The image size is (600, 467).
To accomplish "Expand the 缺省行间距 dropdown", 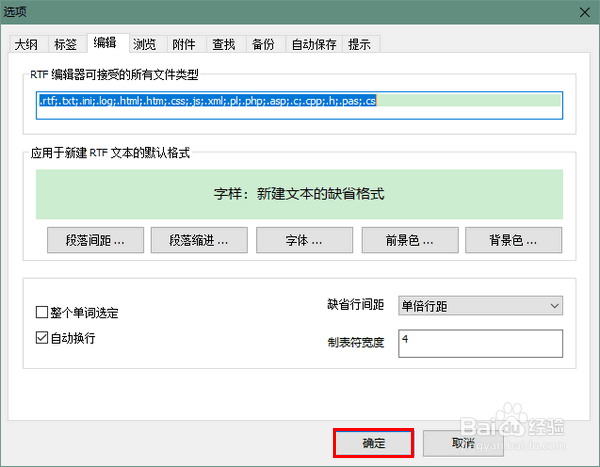I will (x=481, y=305).
